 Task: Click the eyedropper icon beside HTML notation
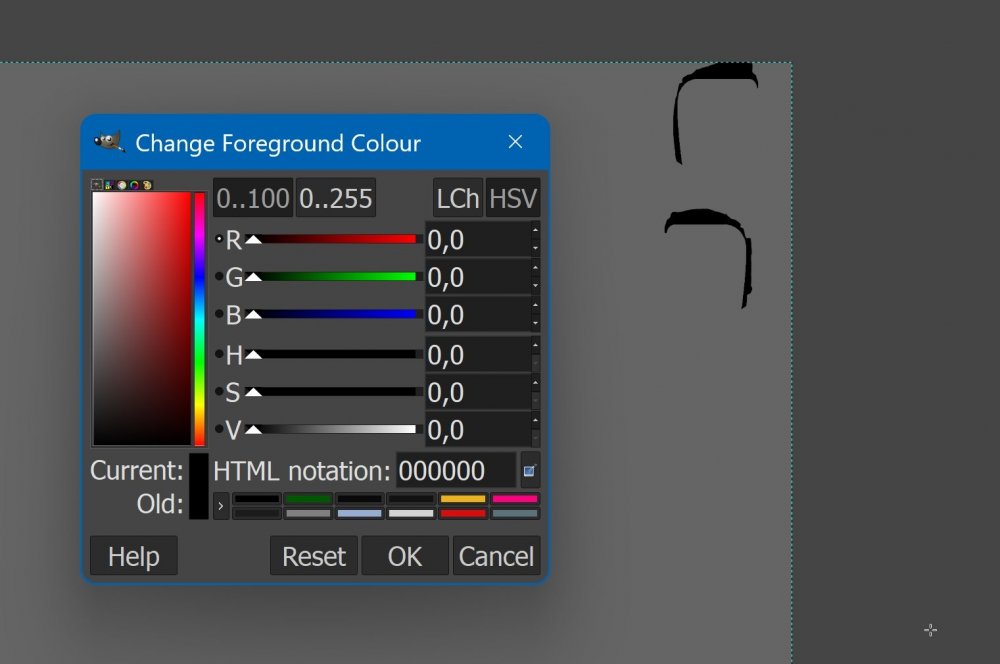(x=529, y=471)
